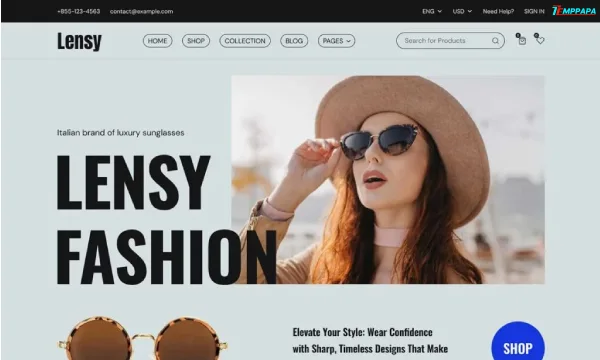The width and height of the screenshot is (600, 360).
Task: Open the shopping cart icon
Action: tap(522, 41)
